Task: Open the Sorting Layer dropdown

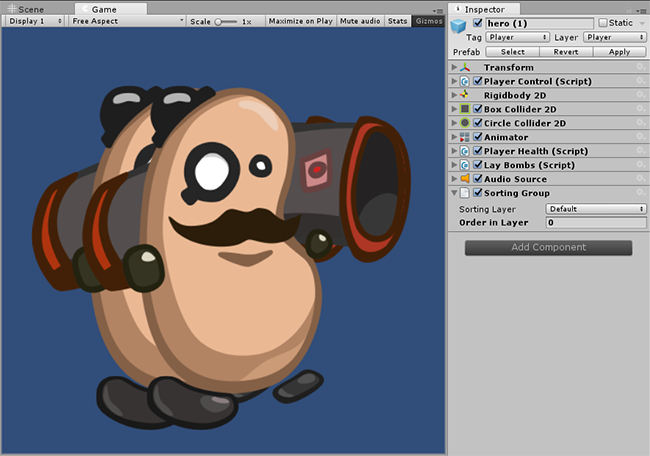Action: coord(596,209)
